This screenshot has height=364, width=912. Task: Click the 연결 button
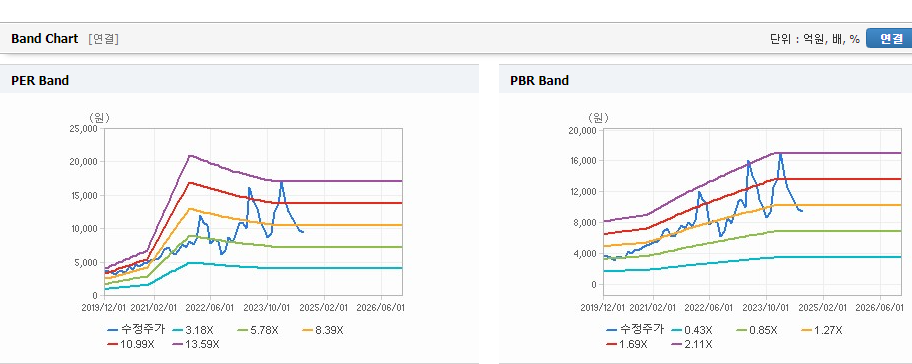[889, 38]
